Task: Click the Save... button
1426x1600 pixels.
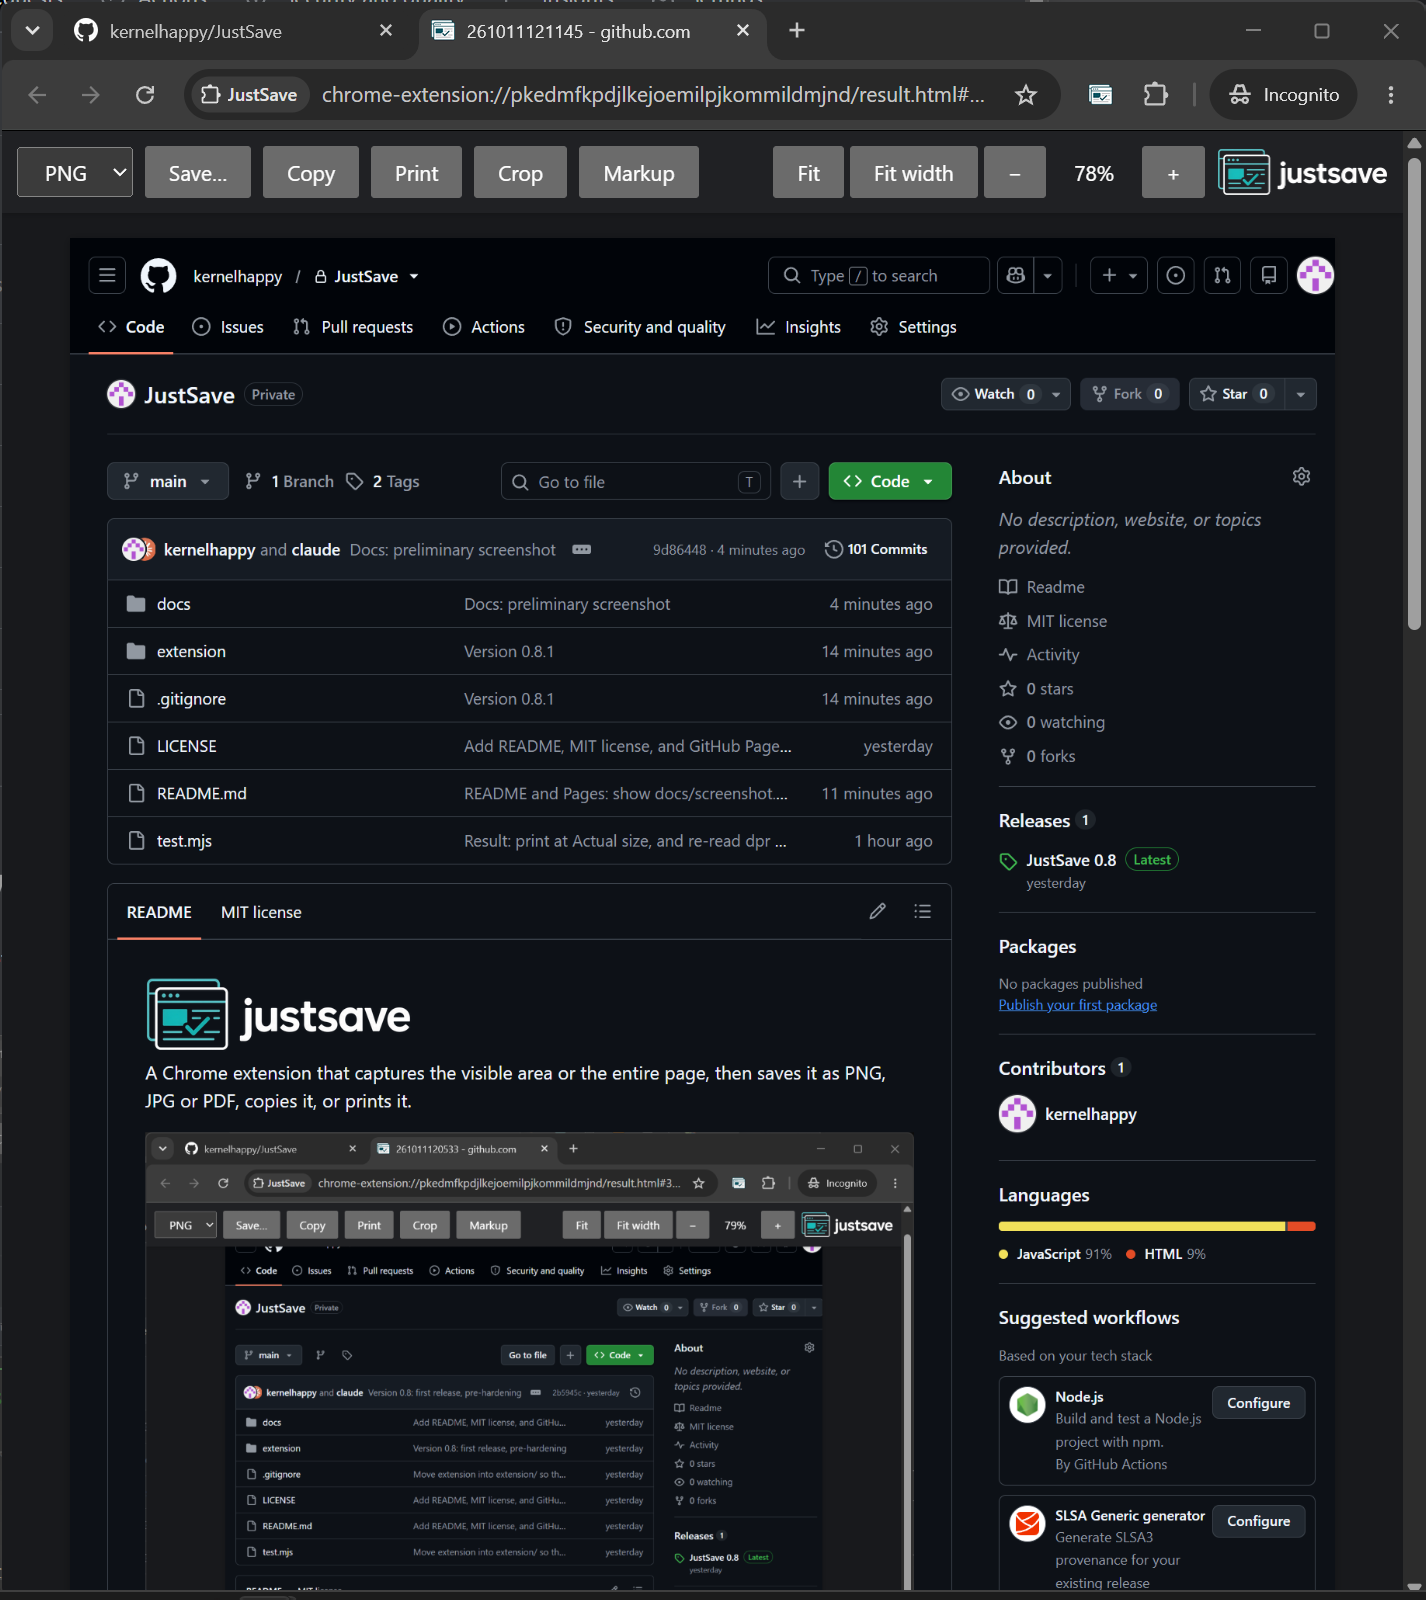Action: point(198,172)
